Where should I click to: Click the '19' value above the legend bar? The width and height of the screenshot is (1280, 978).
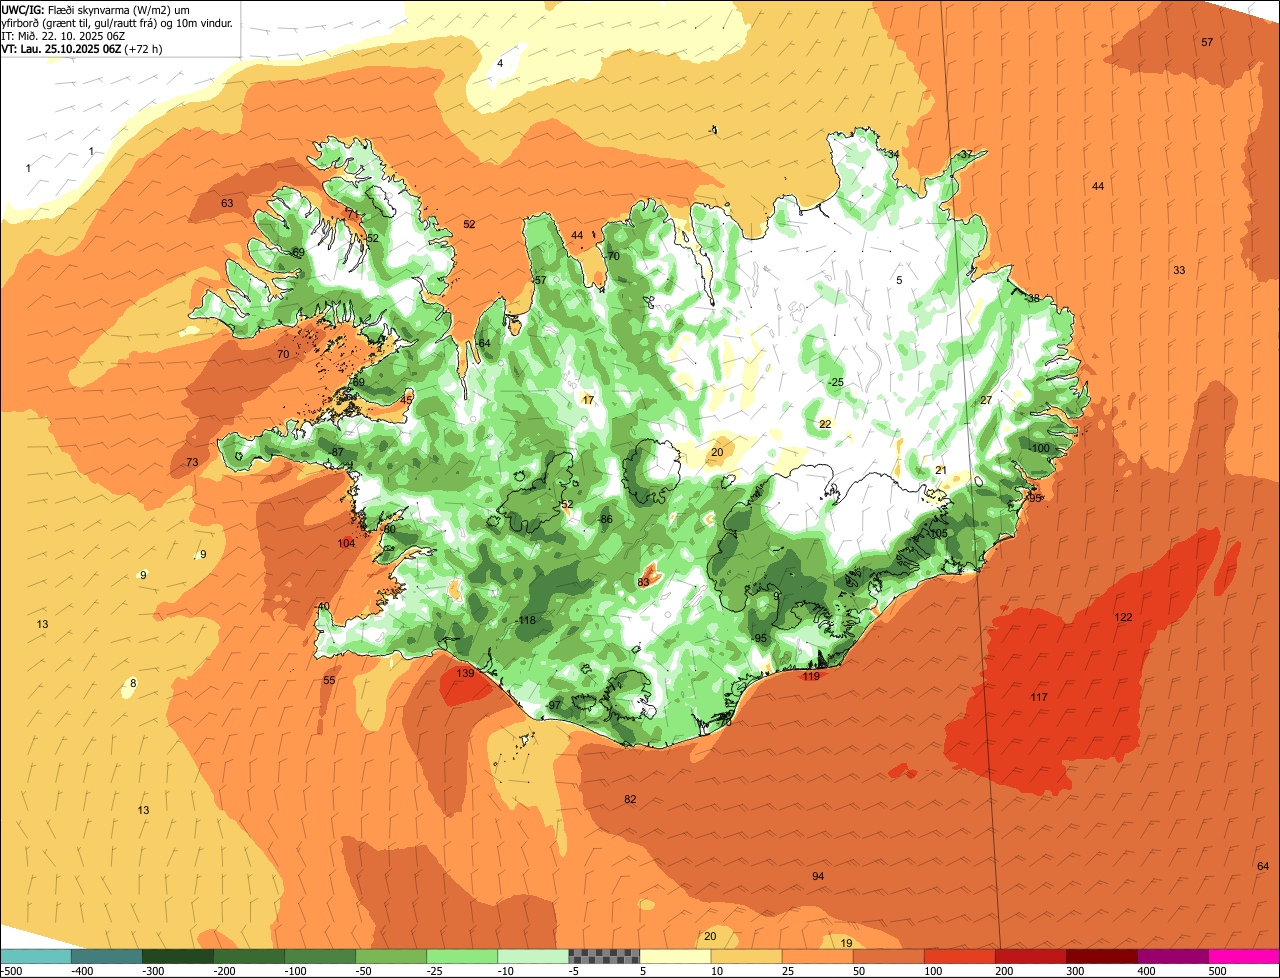coord(846,943)
